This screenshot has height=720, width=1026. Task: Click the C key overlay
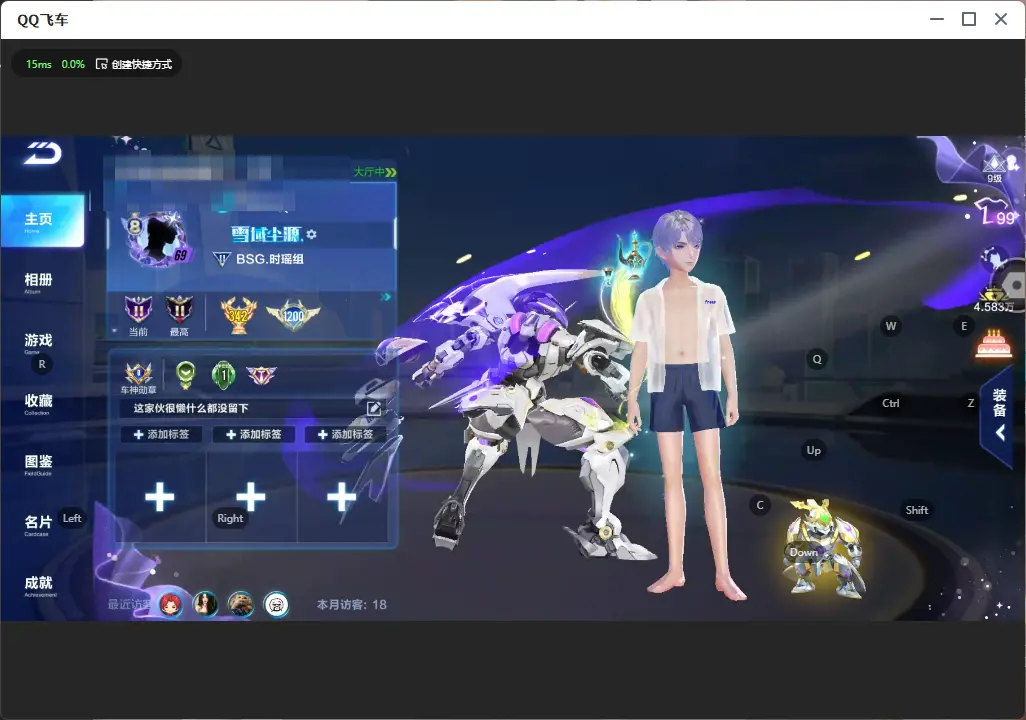[760, 505]
